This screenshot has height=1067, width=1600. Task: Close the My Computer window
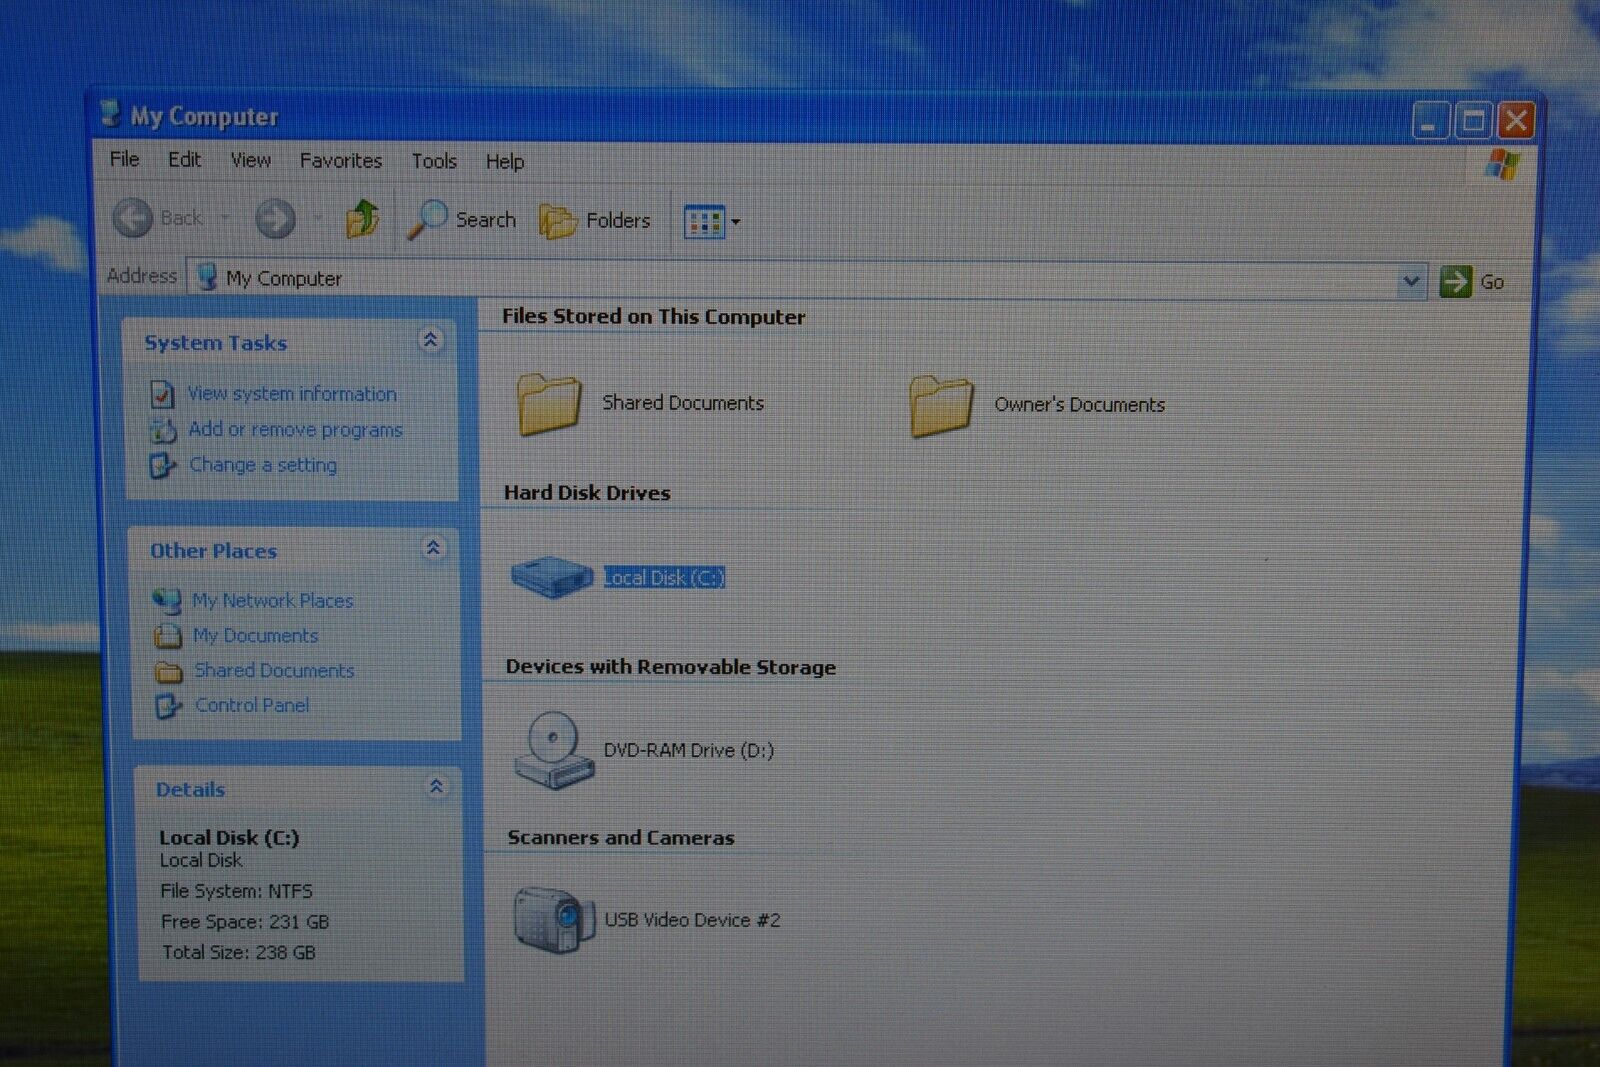(x=1516, y=121)
